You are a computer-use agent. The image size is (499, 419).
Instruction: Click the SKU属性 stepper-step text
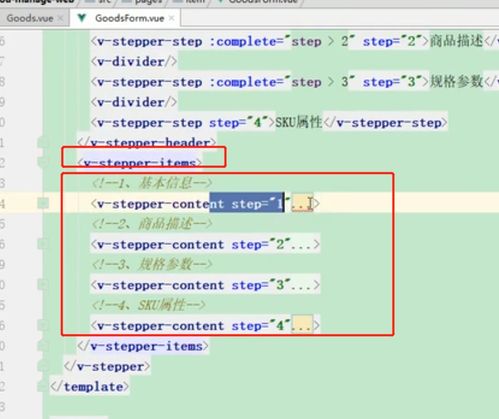click(x=299, y=122)
